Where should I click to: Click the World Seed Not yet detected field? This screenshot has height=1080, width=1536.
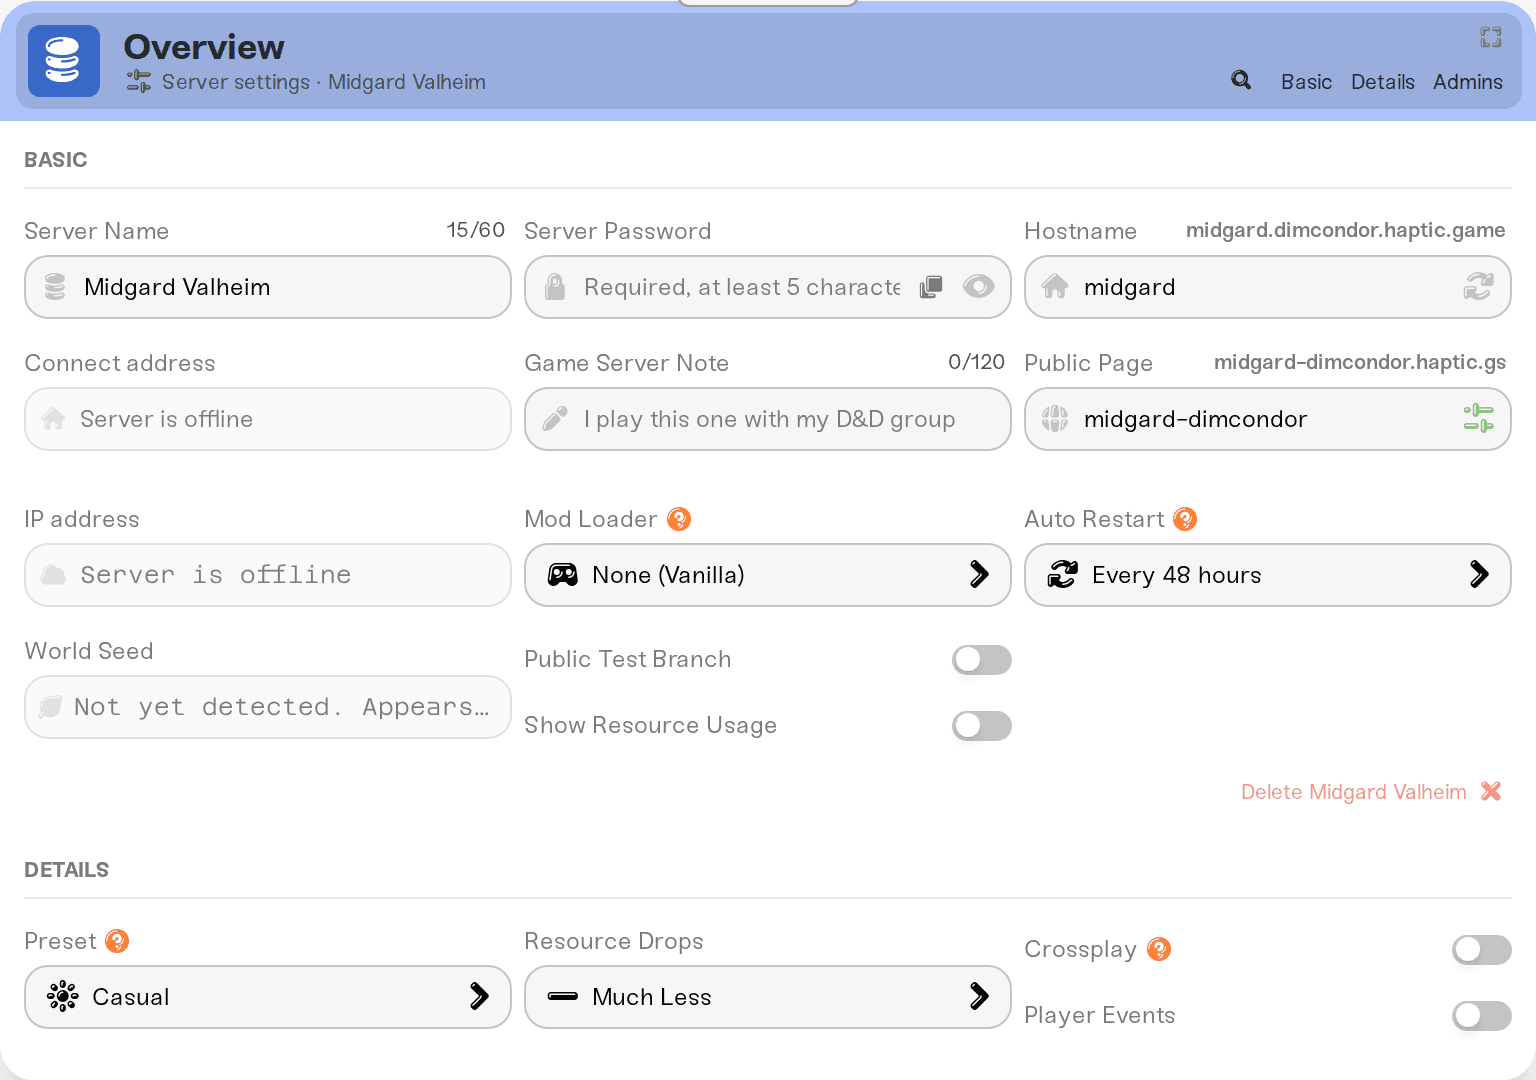(268, 707)
